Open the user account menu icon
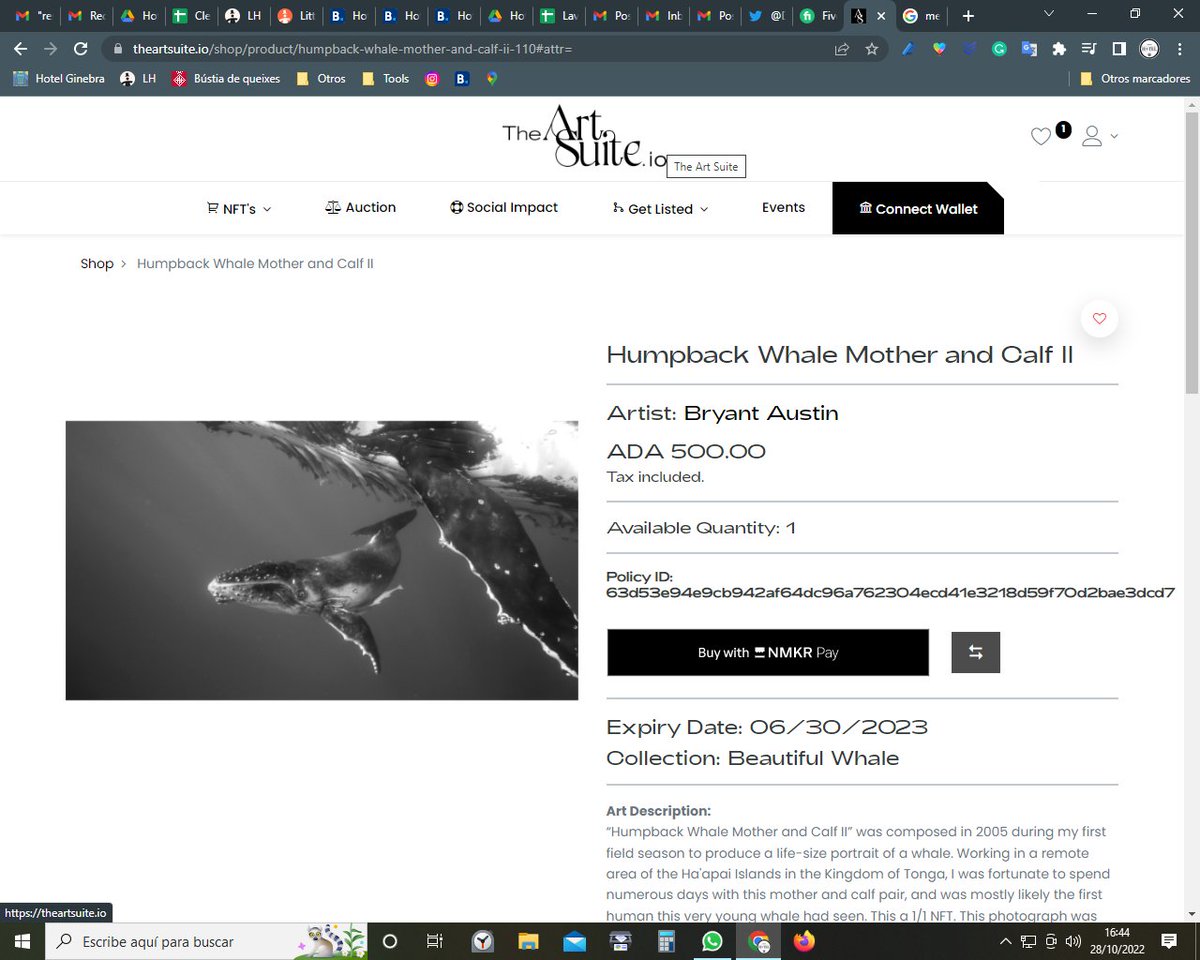 pyautogui.click(x=1092, y=136)
